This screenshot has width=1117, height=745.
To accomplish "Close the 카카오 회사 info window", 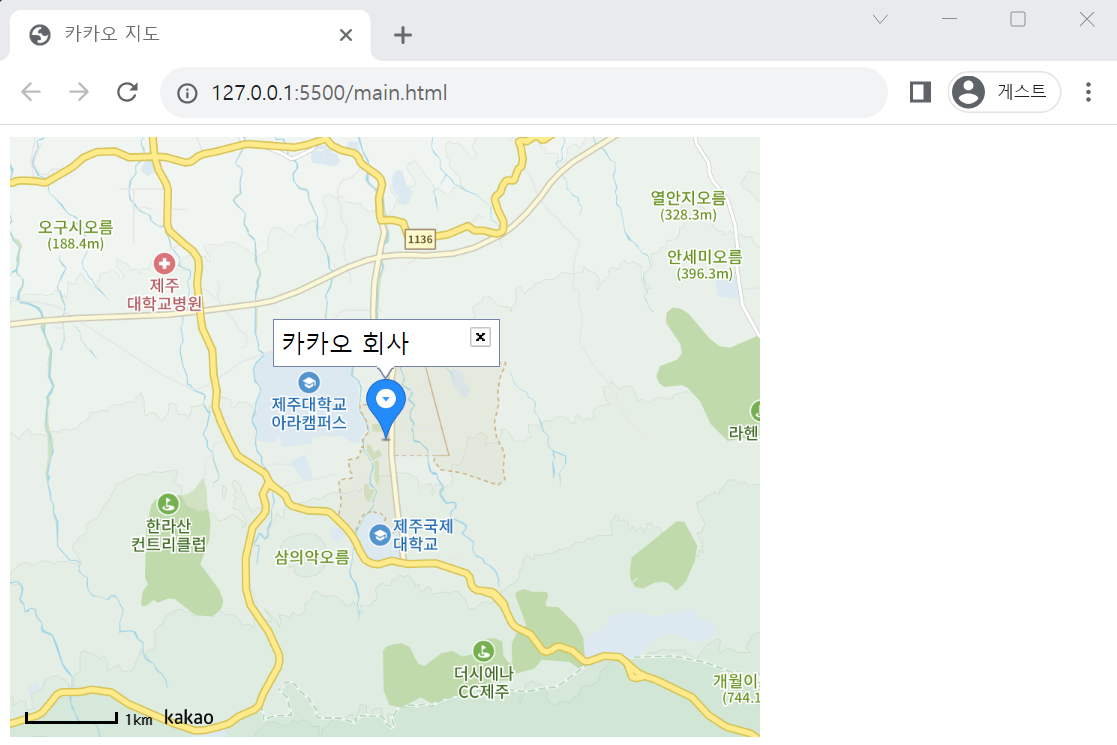I will 481,337.
